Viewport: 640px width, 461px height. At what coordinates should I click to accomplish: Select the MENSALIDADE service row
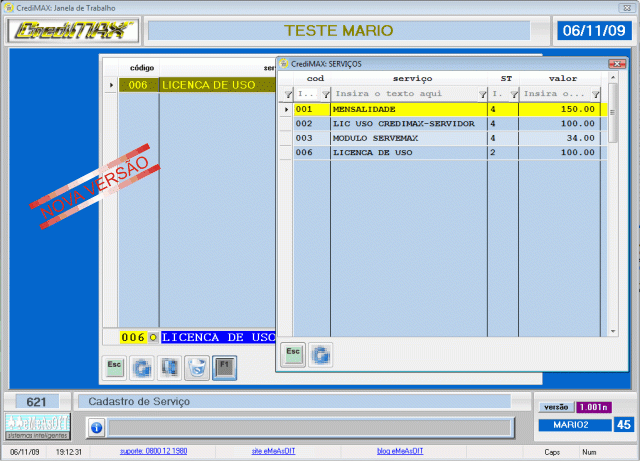point(408,109)
